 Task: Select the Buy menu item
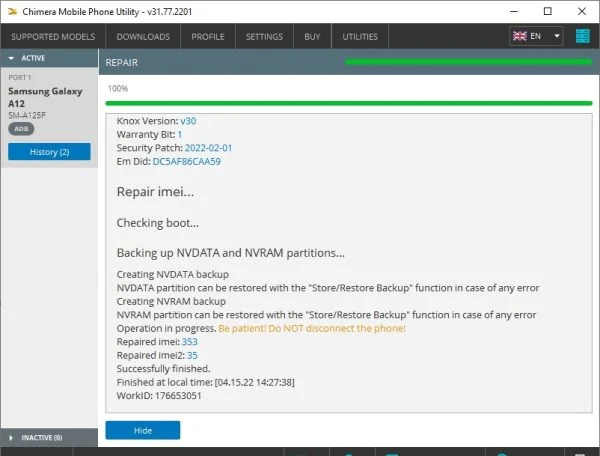tap(312, 37)
